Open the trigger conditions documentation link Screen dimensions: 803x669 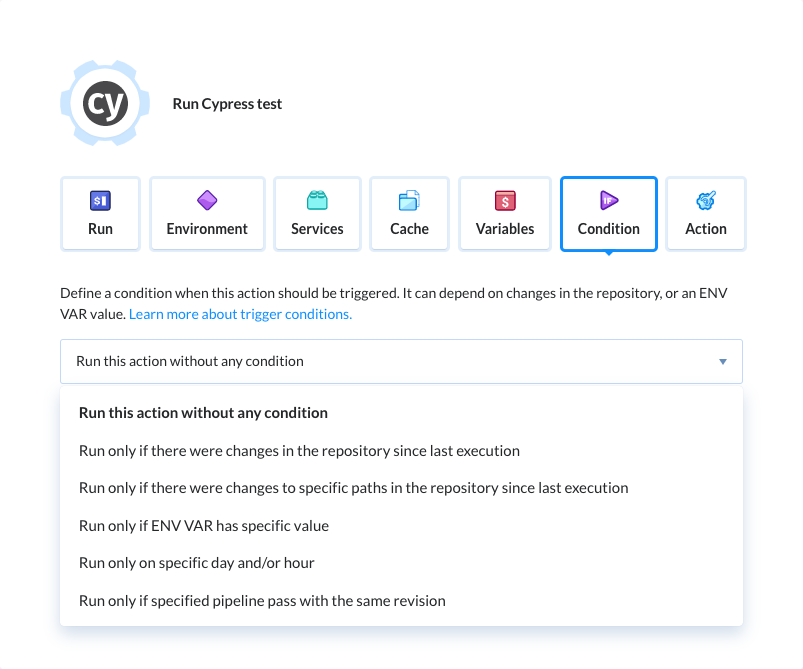(x=240, y=313)
